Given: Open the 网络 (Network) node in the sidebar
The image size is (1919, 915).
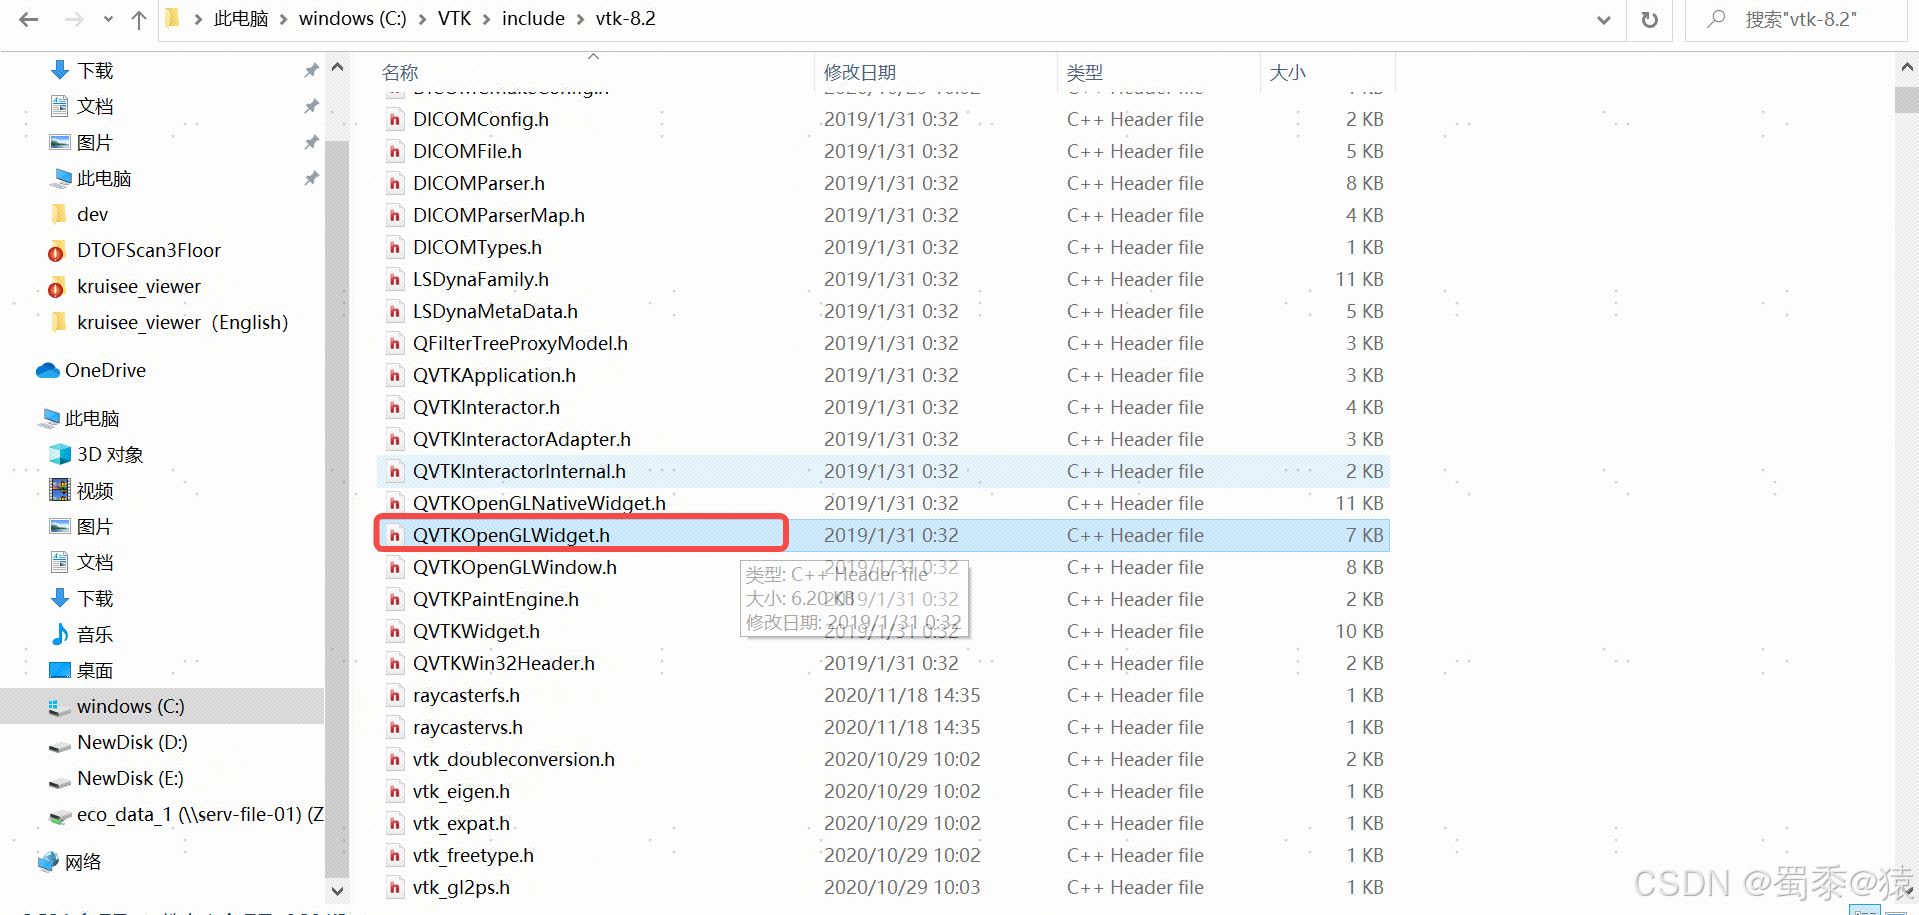Looking at the screenshot, I should pyautogui.click(x=84, y=861).
